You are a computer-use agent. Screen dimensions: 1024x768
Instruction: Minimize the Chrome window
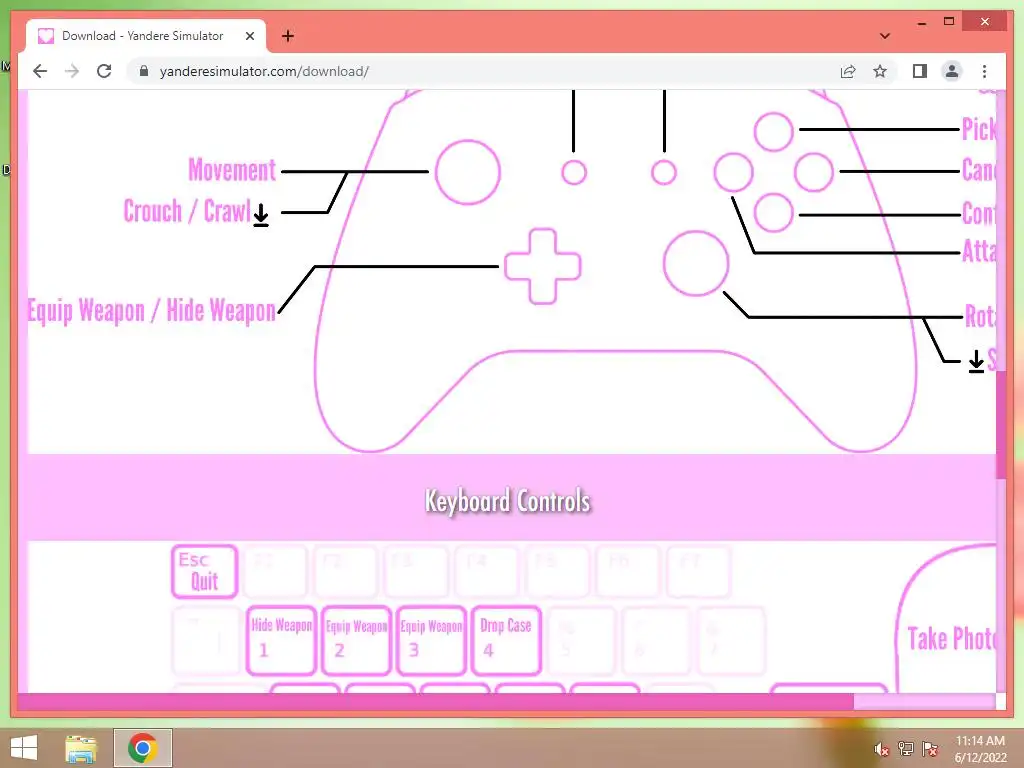click(x=921, y=22)
